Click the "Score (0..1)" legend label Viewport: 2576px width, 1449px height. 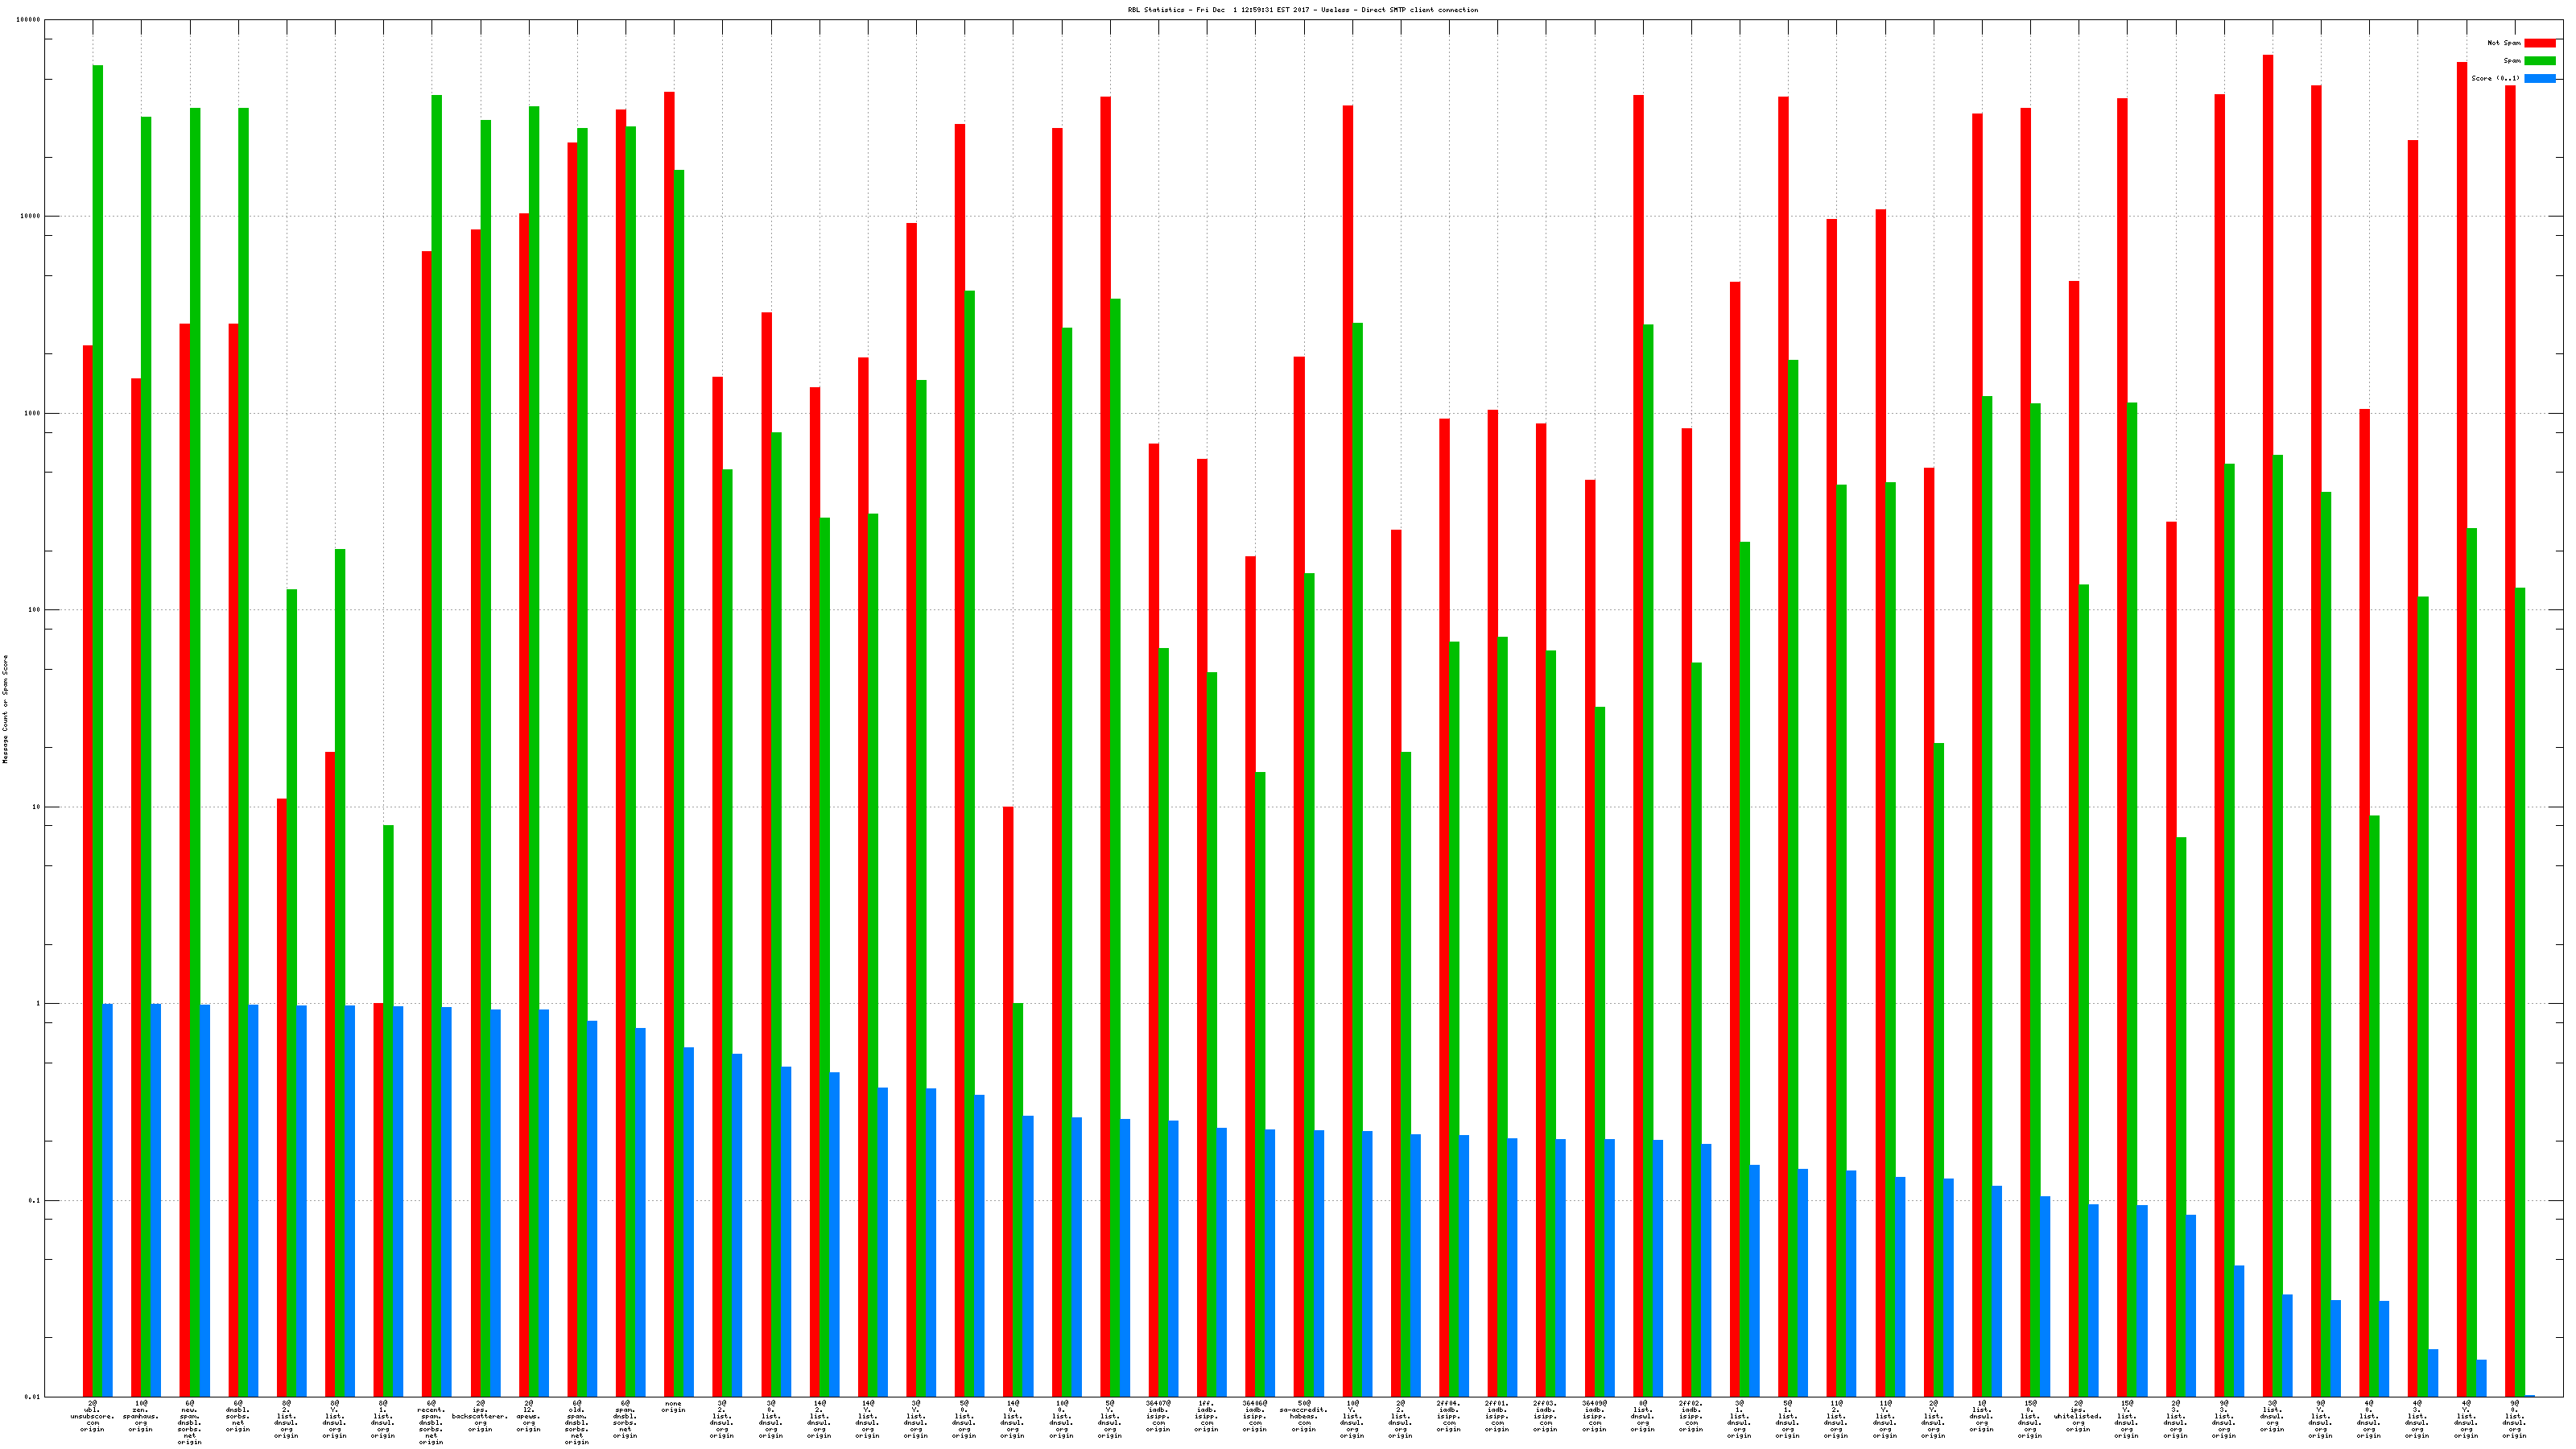(x=2495, y=78)
